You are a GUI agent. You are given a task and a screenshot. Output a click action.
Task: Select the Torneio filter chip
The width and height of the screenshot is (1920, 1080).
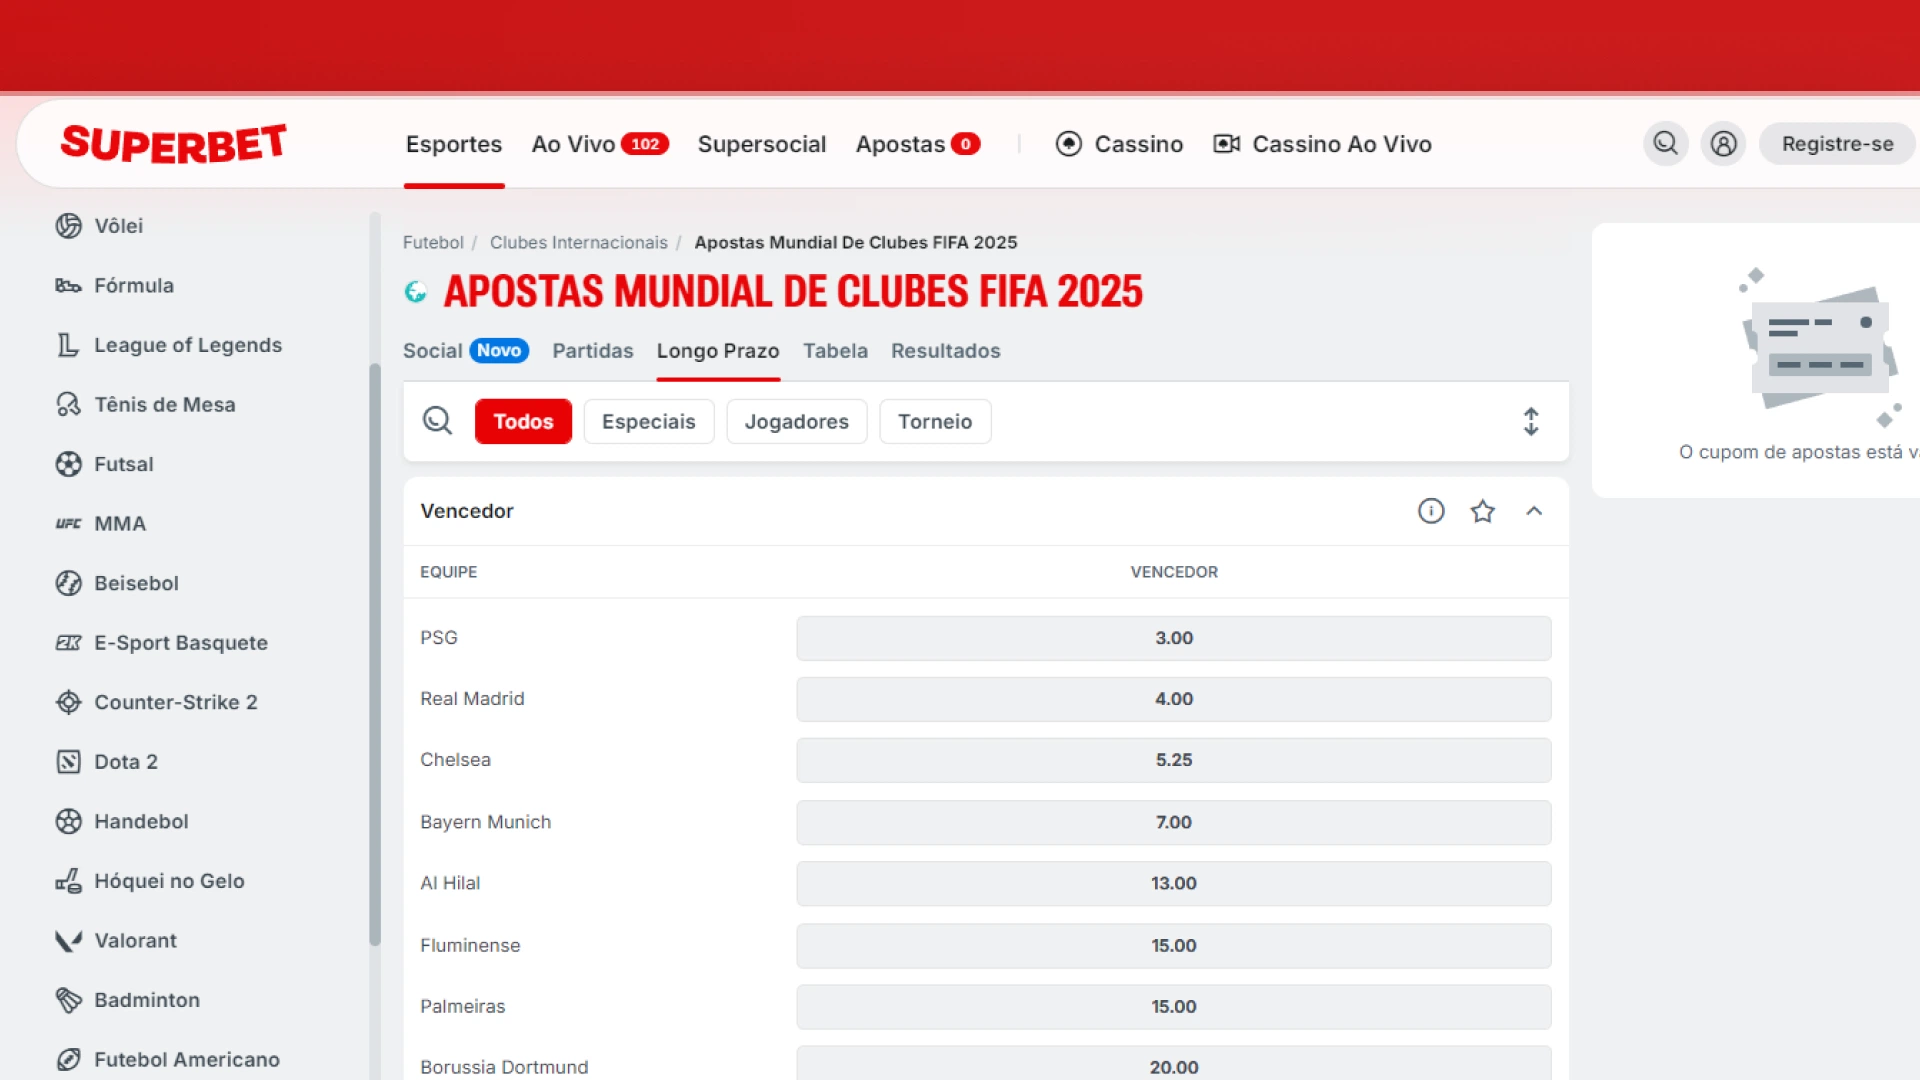coord(935,421)
